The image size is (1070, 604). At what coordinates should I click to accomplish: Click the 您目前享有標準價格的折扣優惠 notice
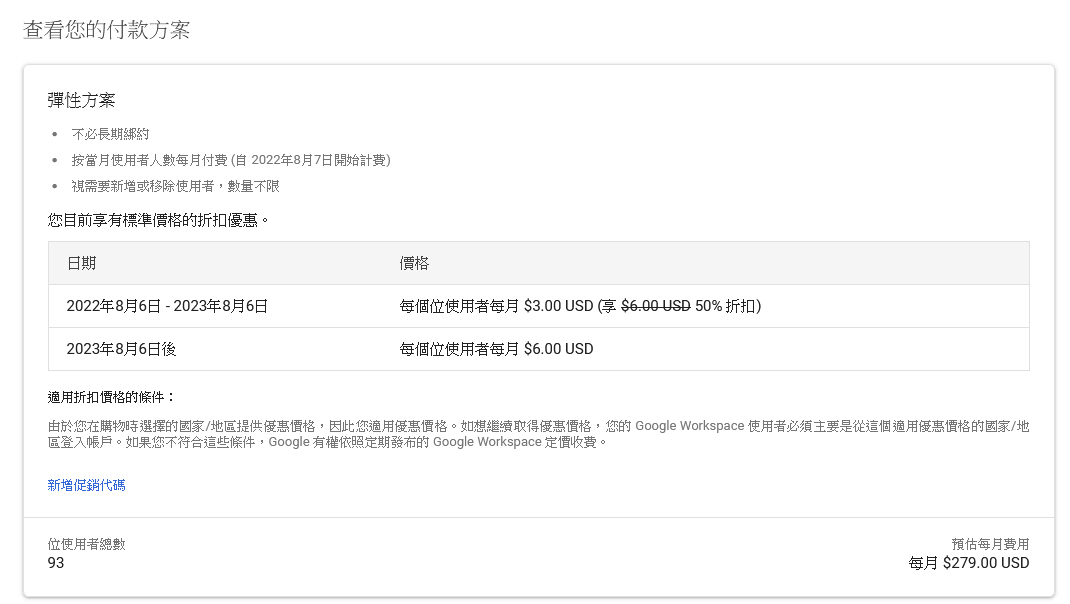click(158, 219)
